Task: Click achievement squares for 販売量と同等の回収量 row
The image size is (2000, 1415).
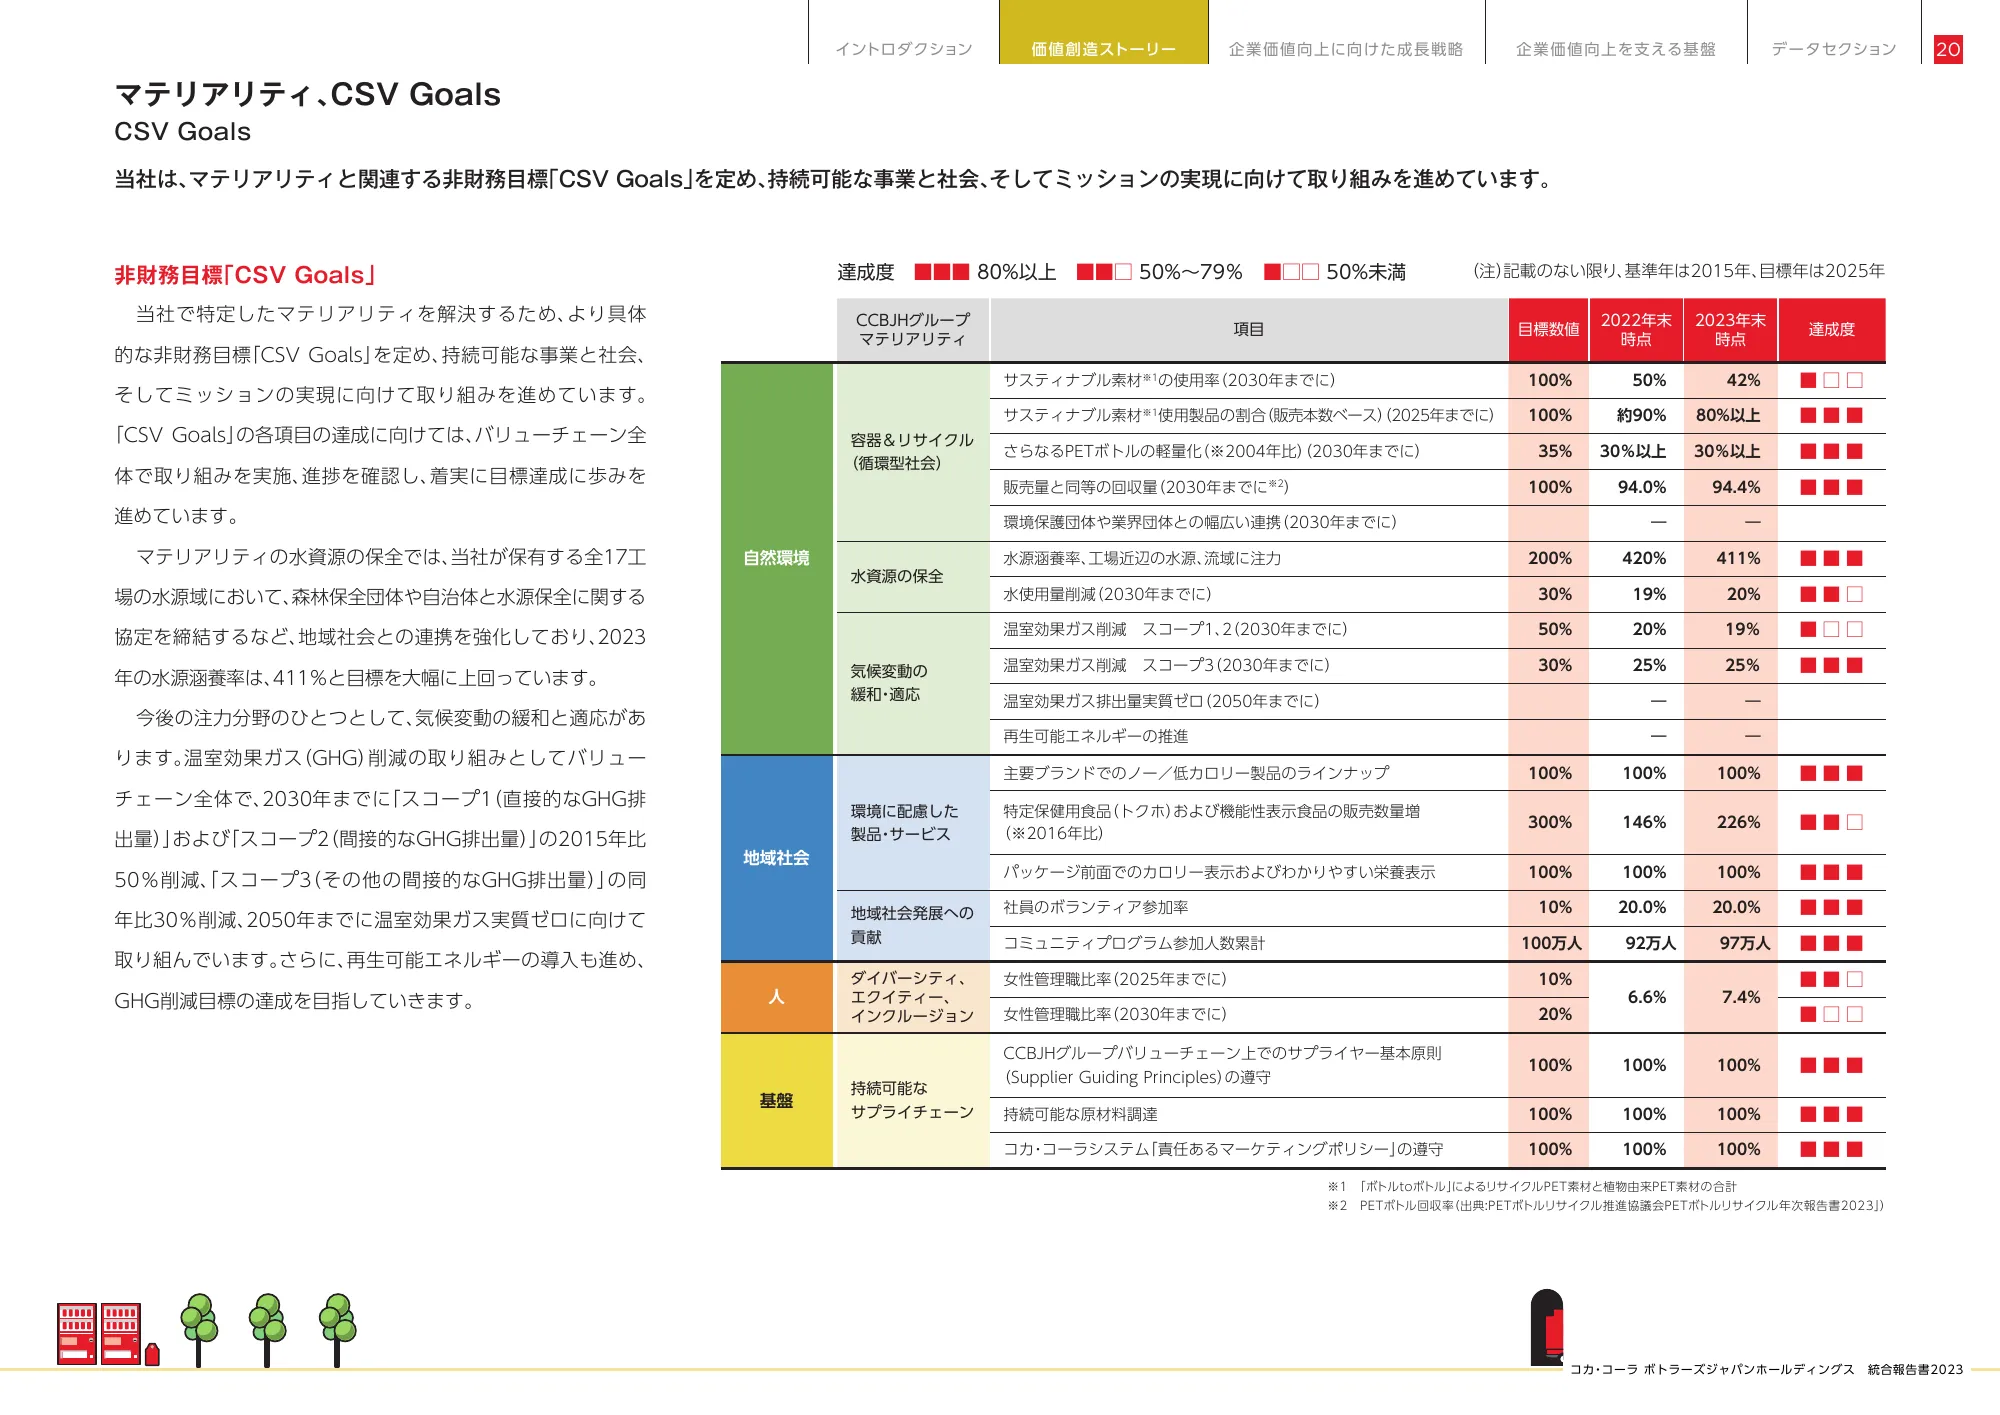Action: point(1832,487)
